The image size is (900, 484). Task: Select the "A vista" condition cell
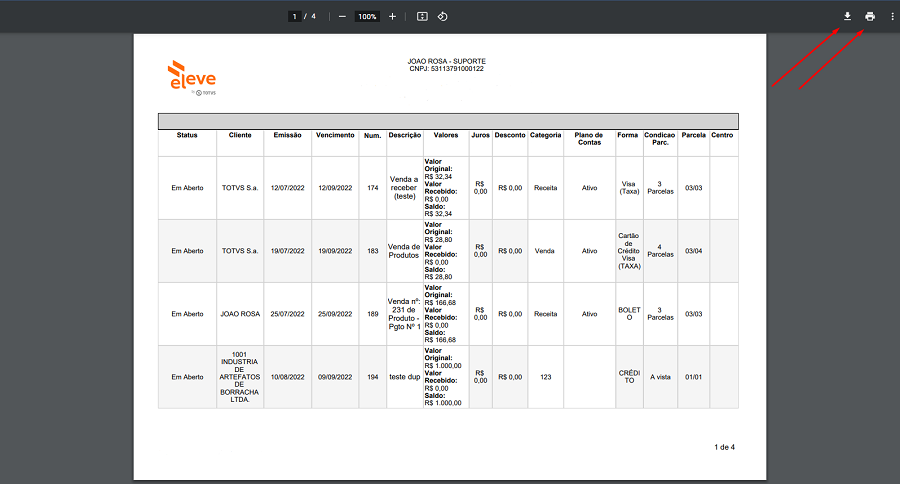(x=660, y=377)
